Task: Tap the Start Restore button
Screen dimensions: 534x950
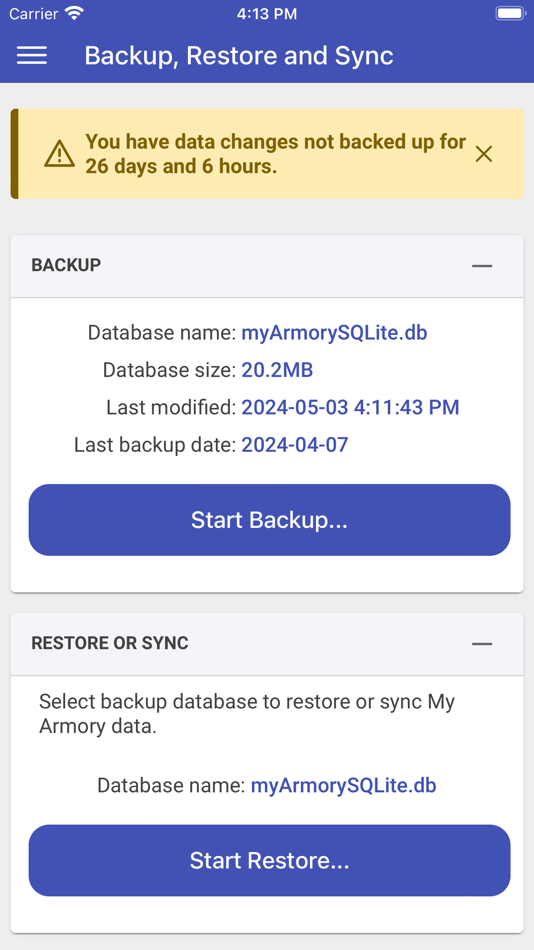Action: pyautogui.click(x=269, y=860)
